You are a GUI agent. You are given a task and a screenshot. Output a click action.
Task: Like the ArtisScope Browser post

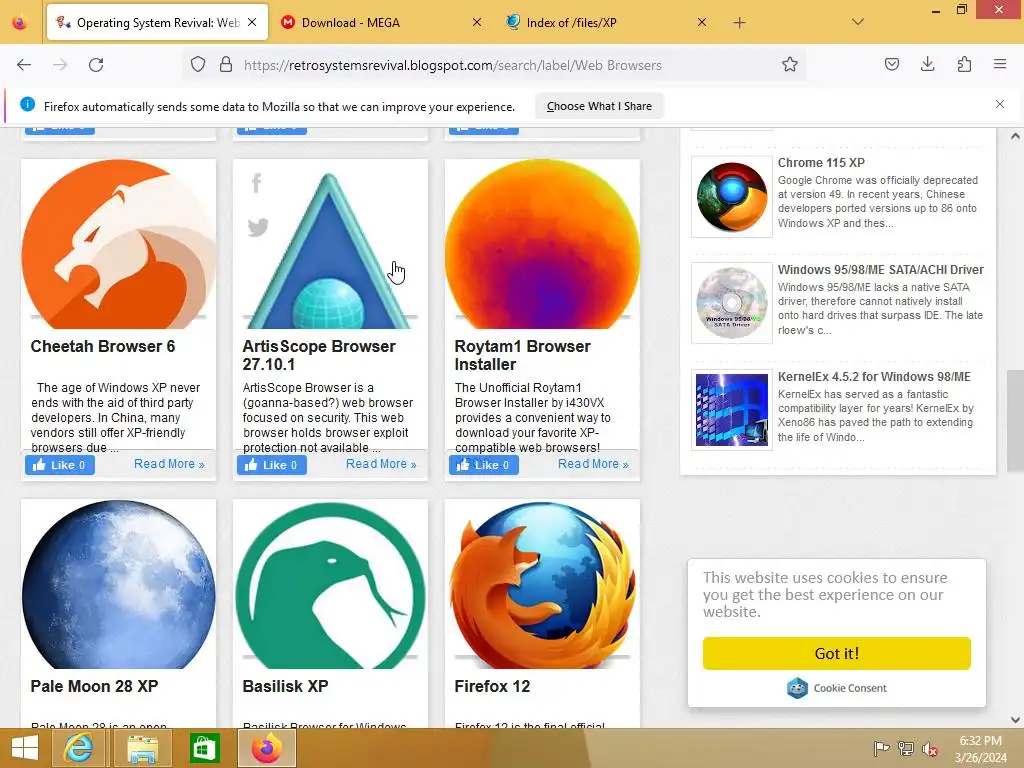(272, 465)
